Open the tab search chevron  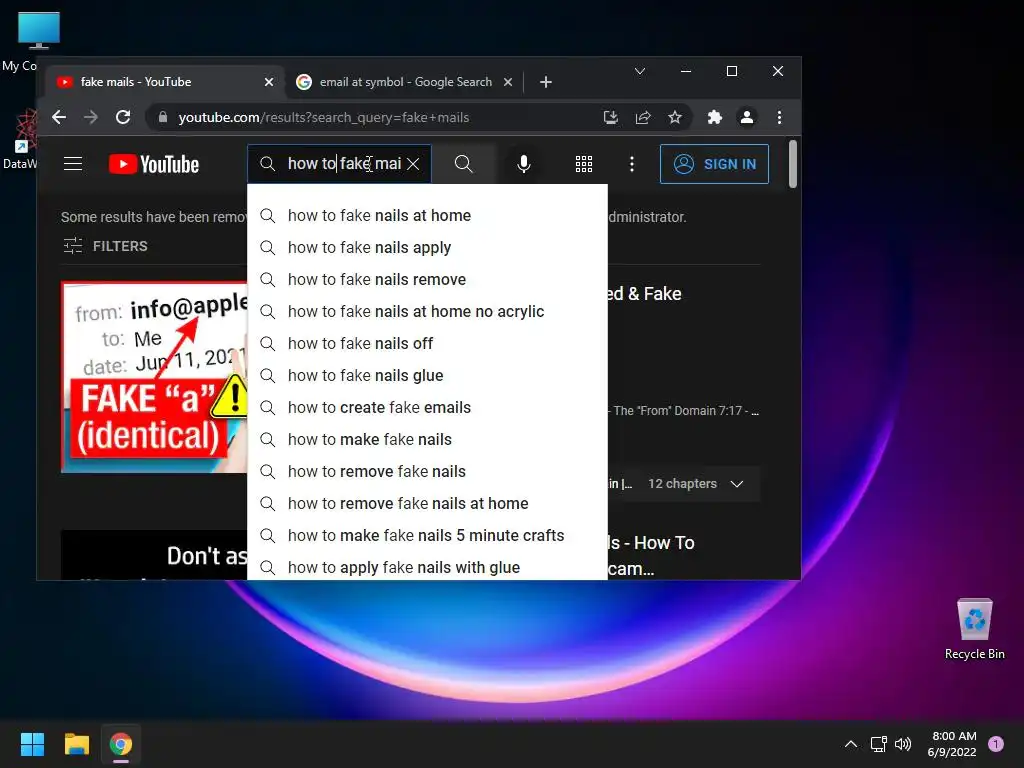[640, 71]
